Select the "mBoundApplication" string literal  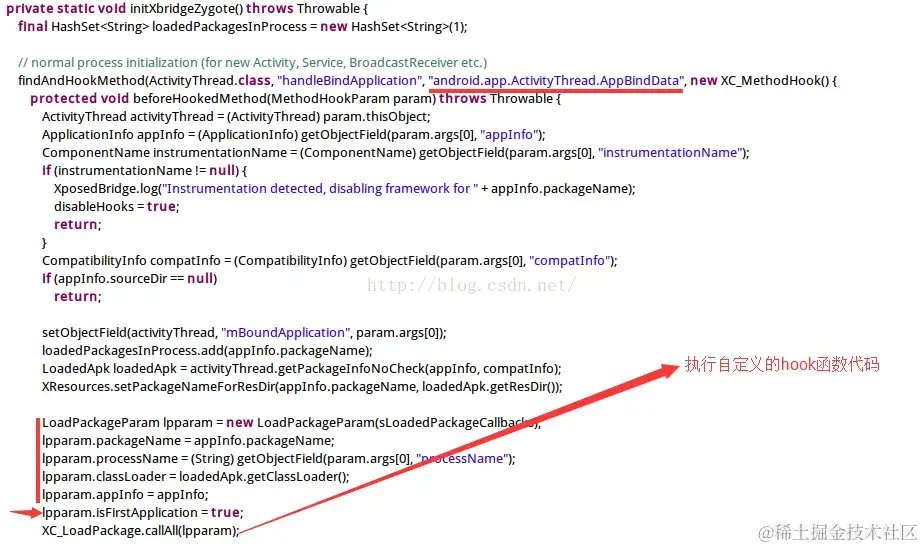pyautogui.click(x=285, y=333)
